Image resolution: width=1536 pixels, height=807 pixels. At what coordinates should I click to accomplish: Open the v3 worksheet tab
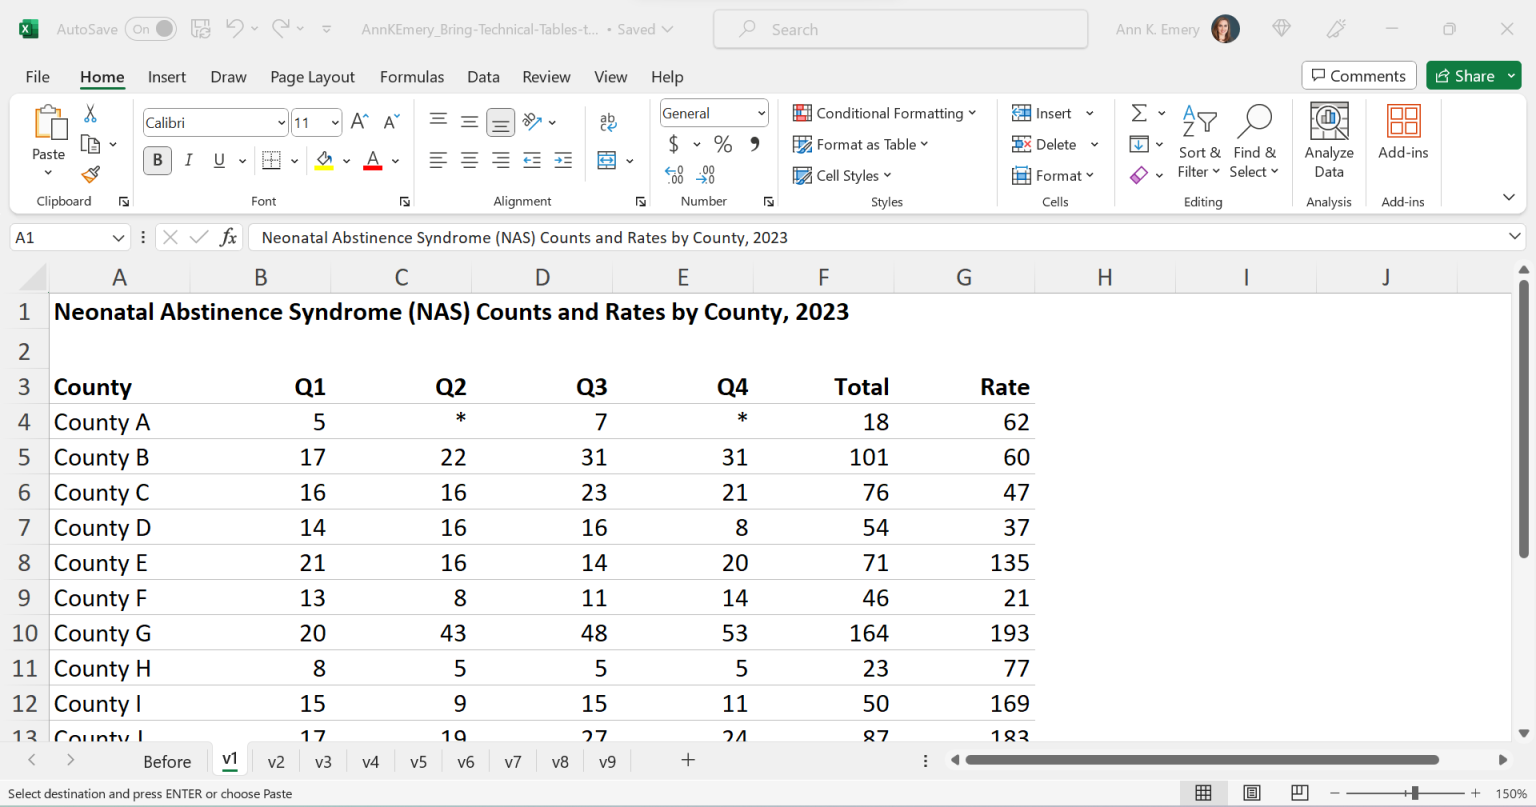pyautogui.click(x=323, y=761)
